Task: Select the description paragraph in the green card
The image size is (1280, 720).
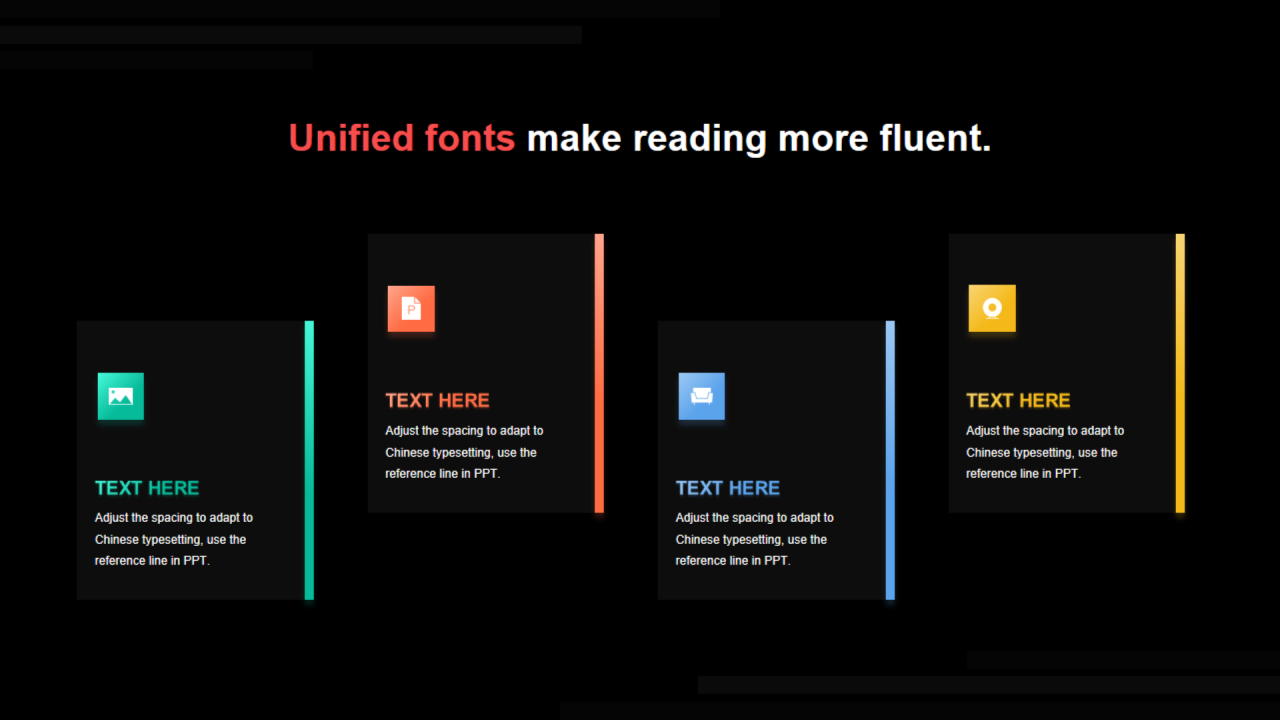Action: [x=173, y=539]
